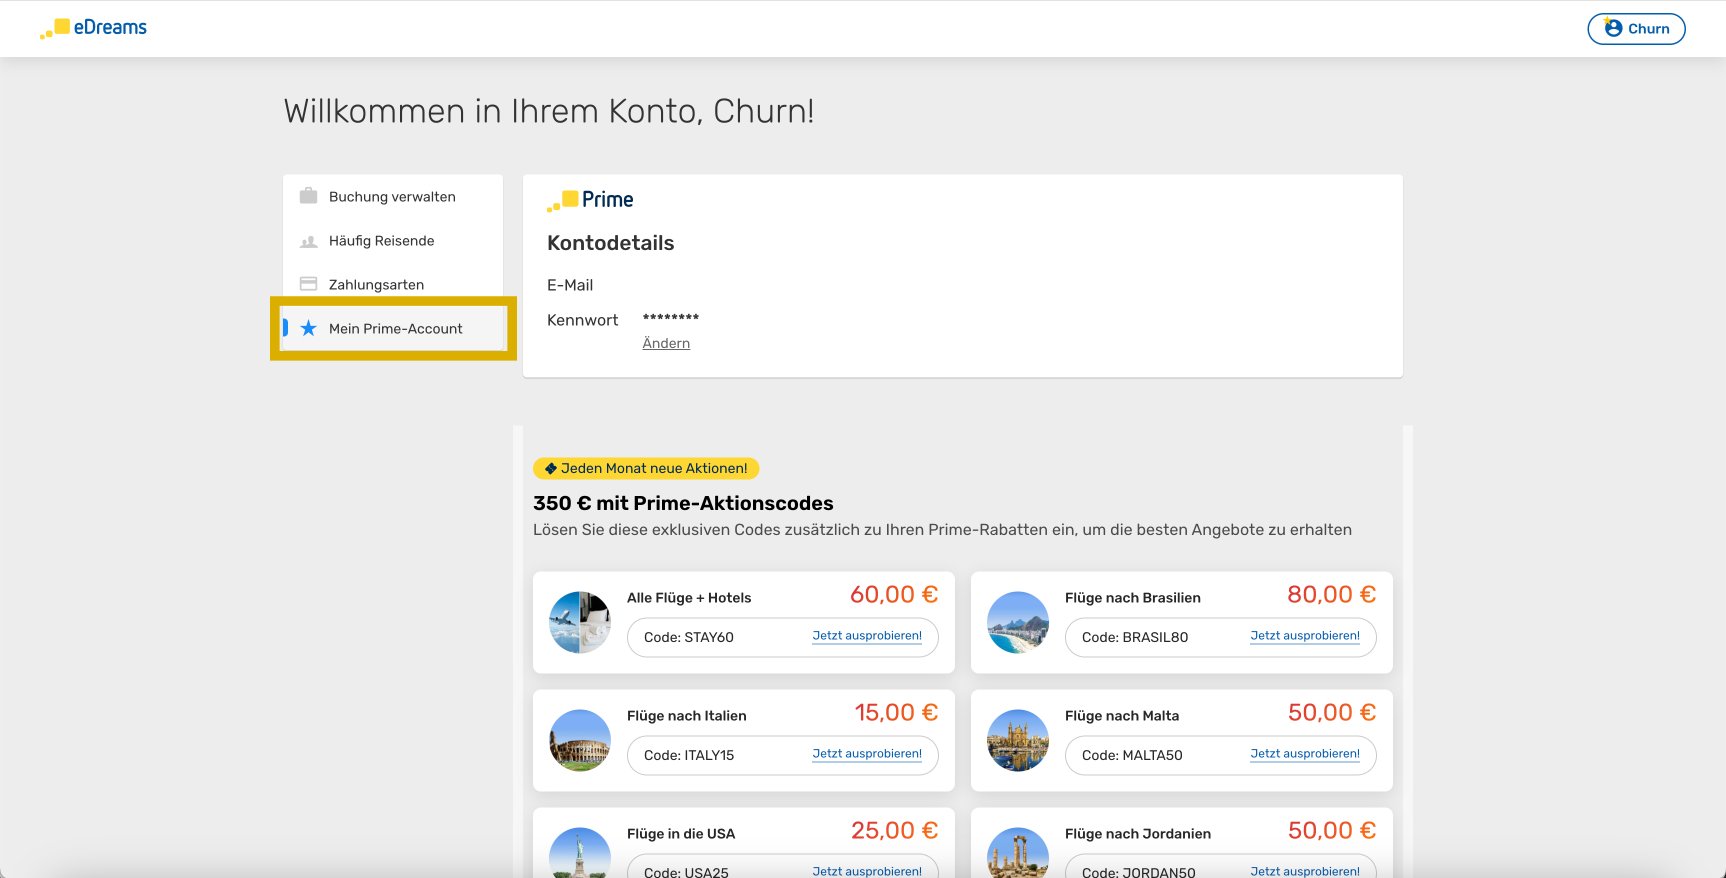Viewport: 1726px width, 878px height.
Task: Click the 60,00 € price
Action: [x=894, y=595]
